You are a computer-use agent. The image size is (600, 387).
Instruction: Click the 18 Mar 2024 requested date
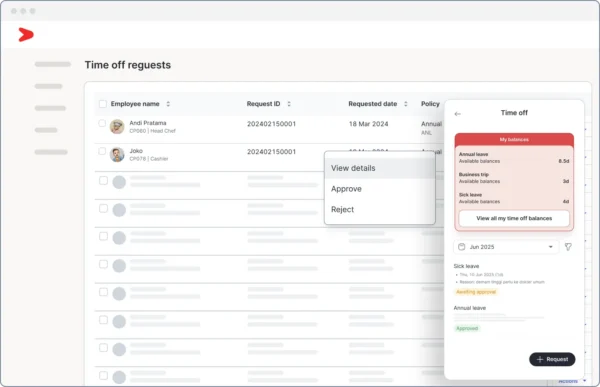click(x=368, y=124)
